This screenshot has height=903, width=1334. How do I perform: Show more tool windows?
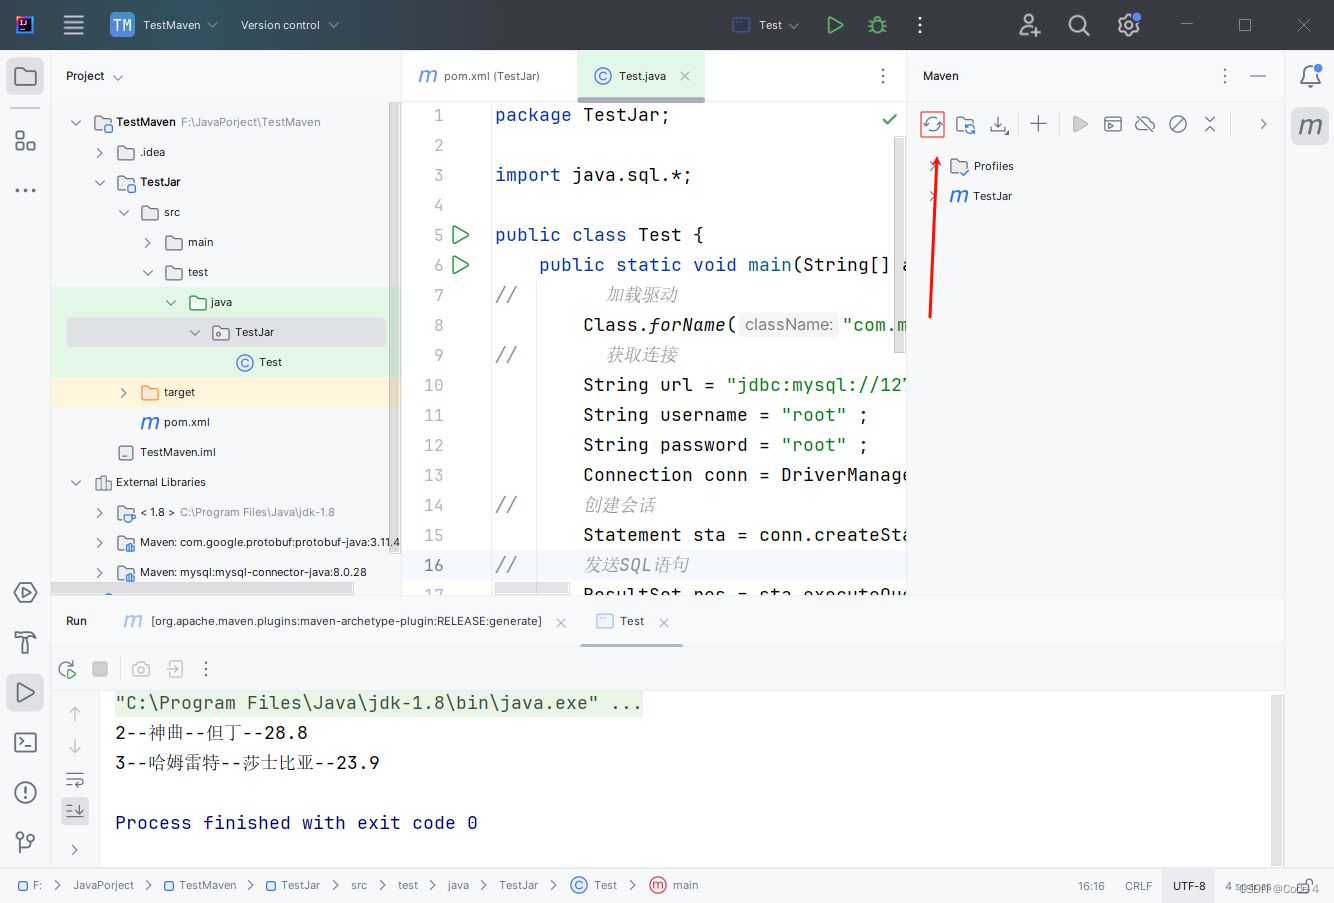[x=26, y=190]
